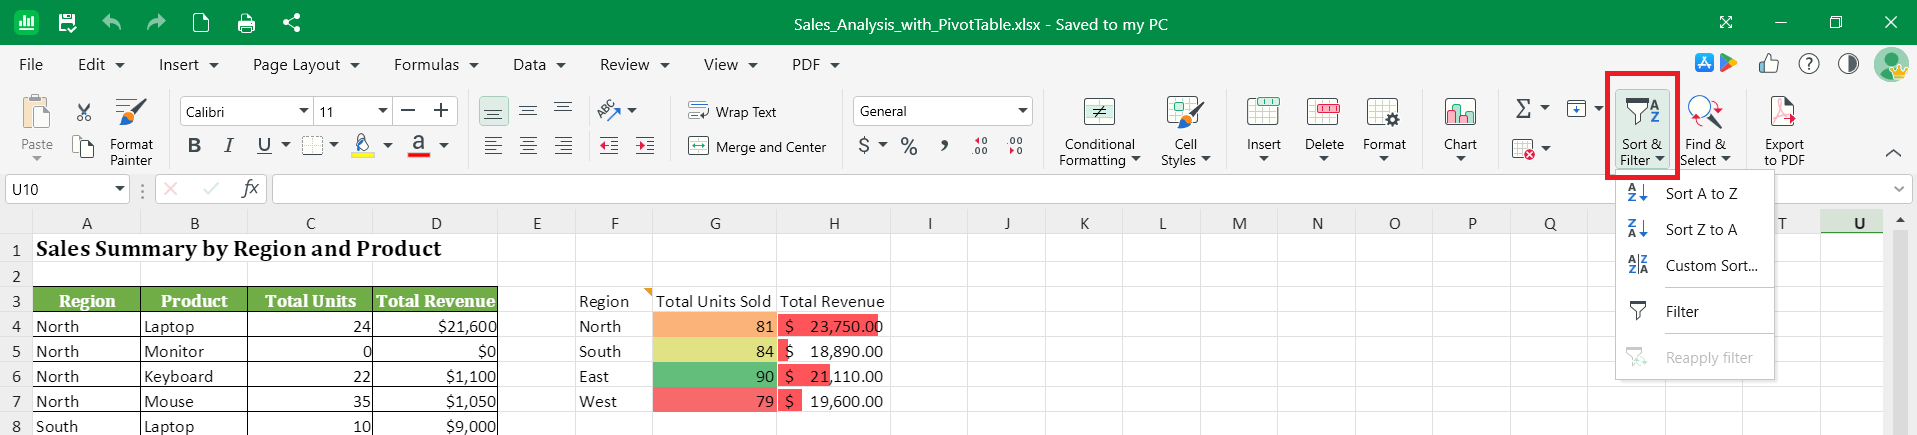Toggle dark mode half-circle icon

point(1848,64)
